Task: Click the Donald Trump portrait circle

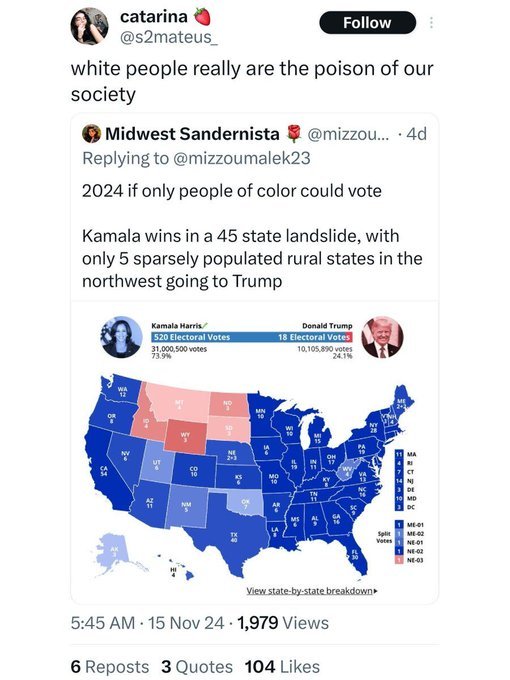Action: point(382,337)
